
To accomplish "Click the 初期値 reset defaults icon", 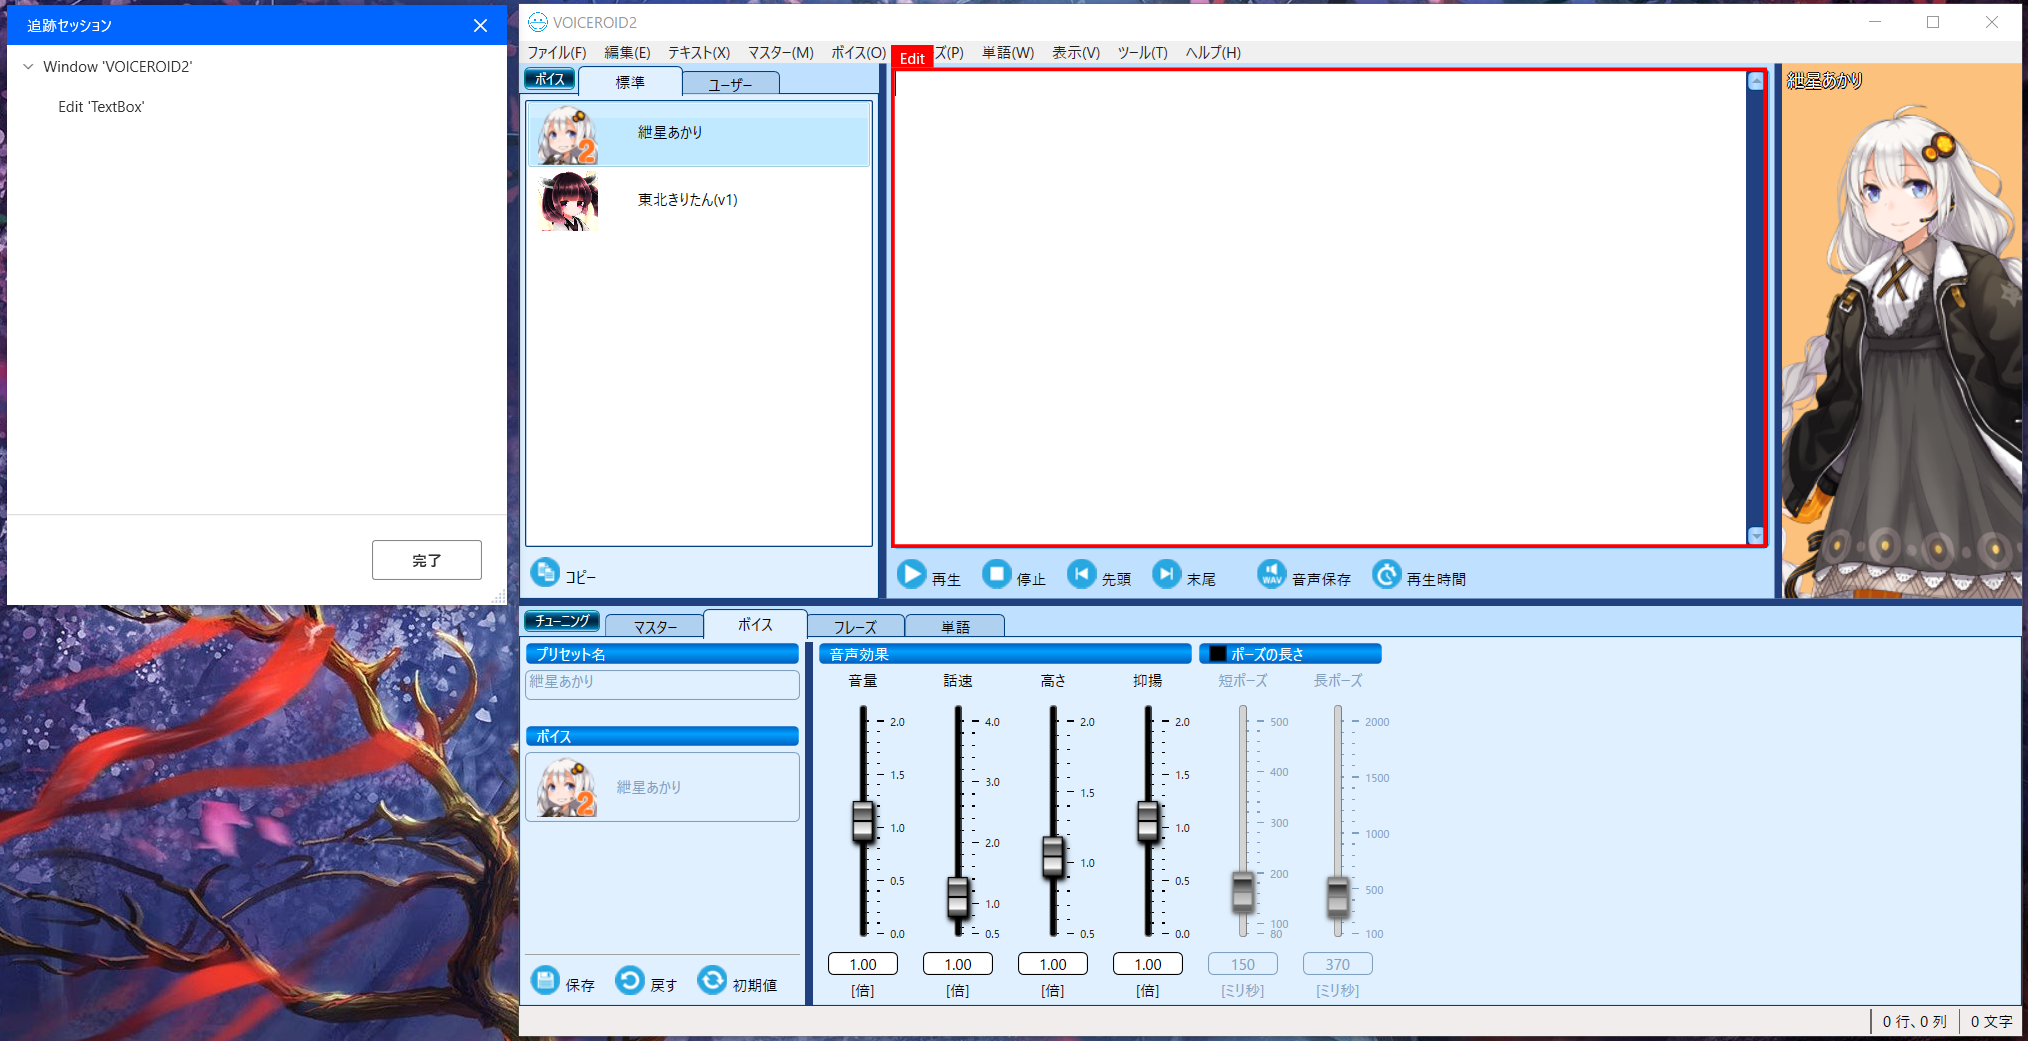I will click(x=712, y=980).
